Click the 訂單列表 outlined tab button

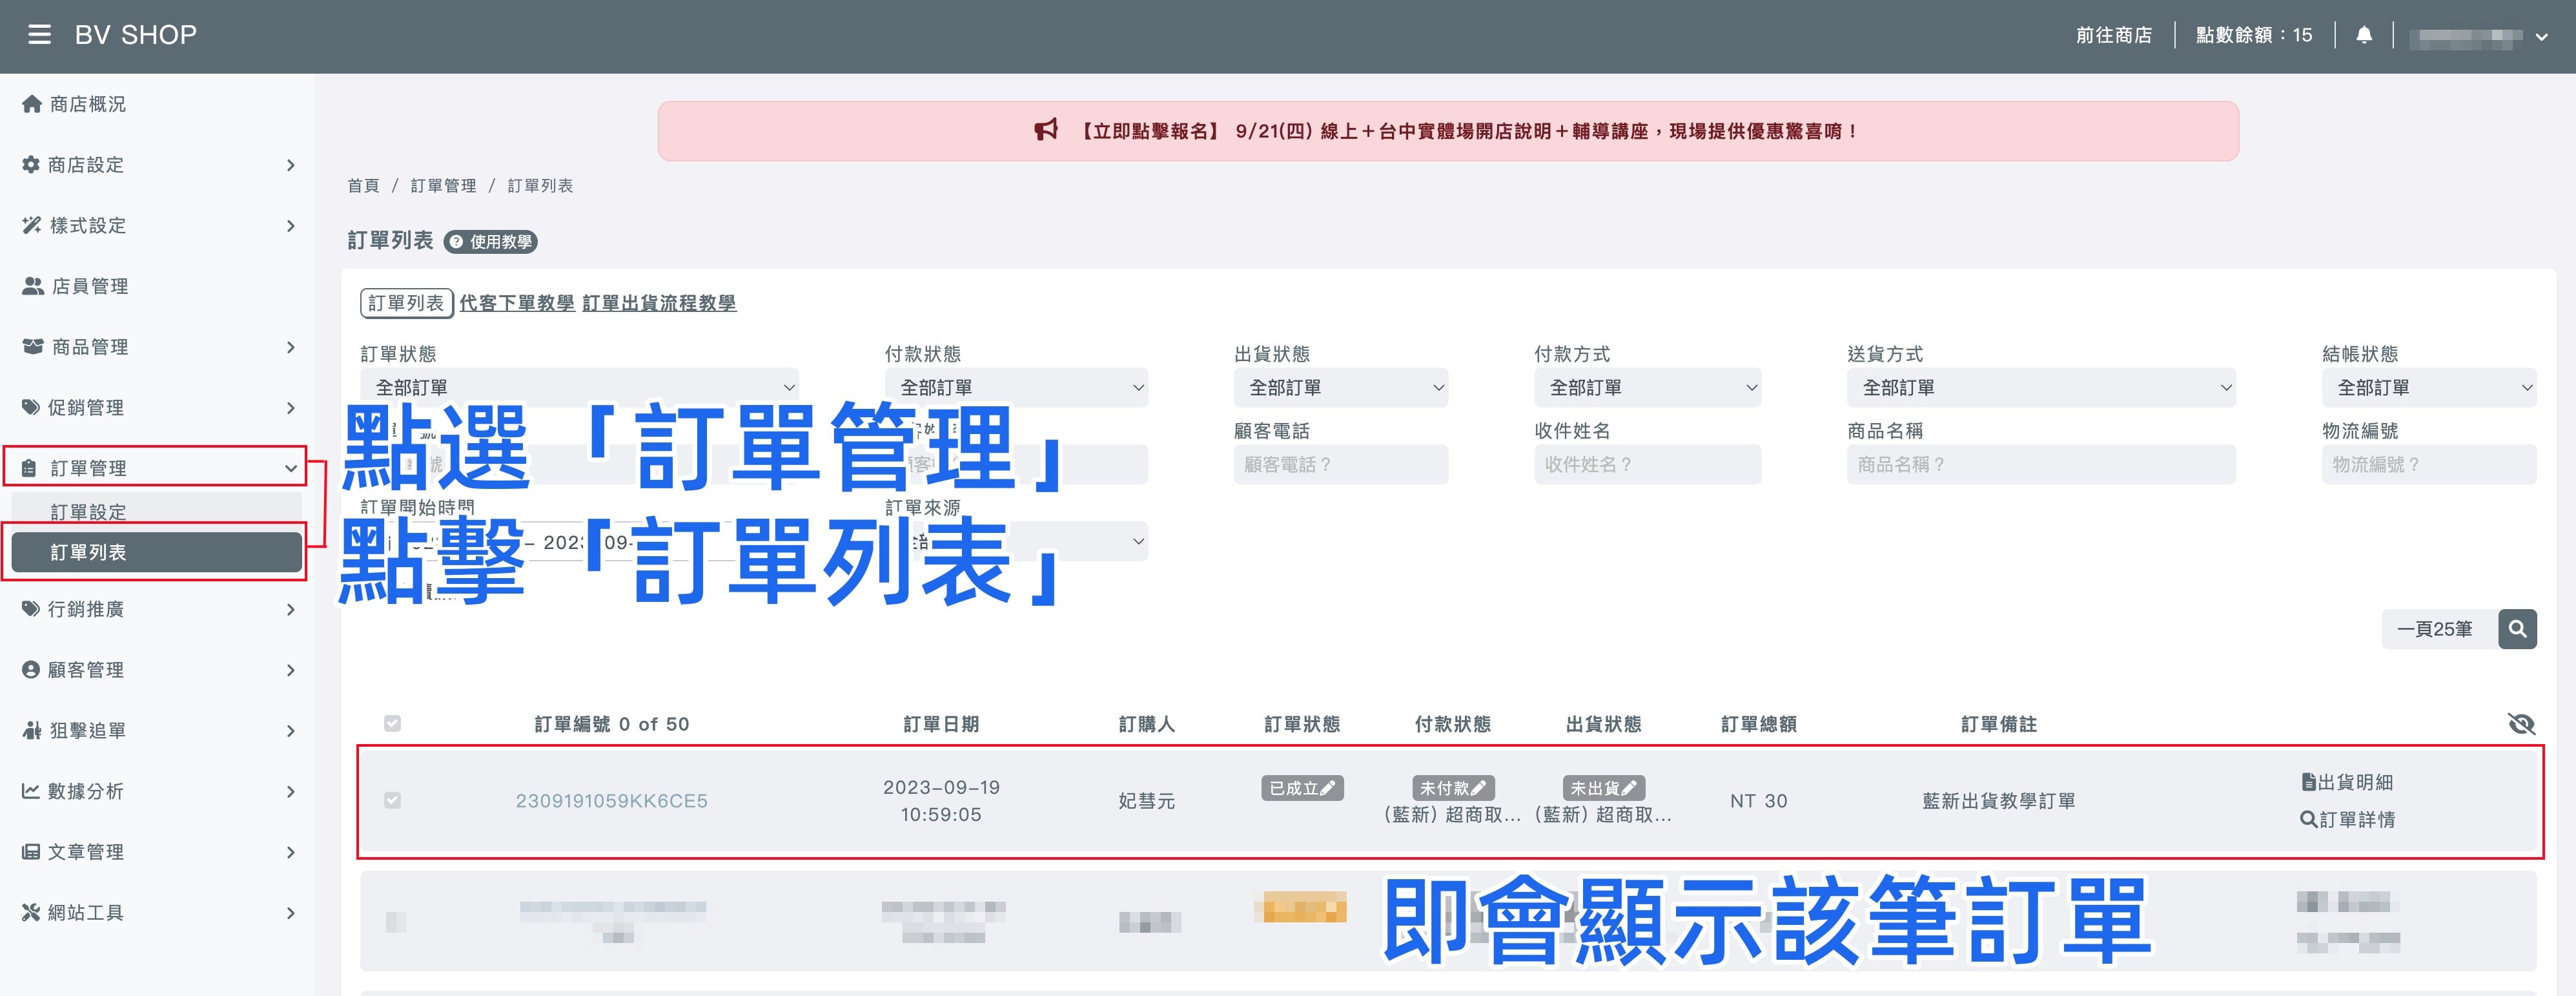tap(406, 303)
